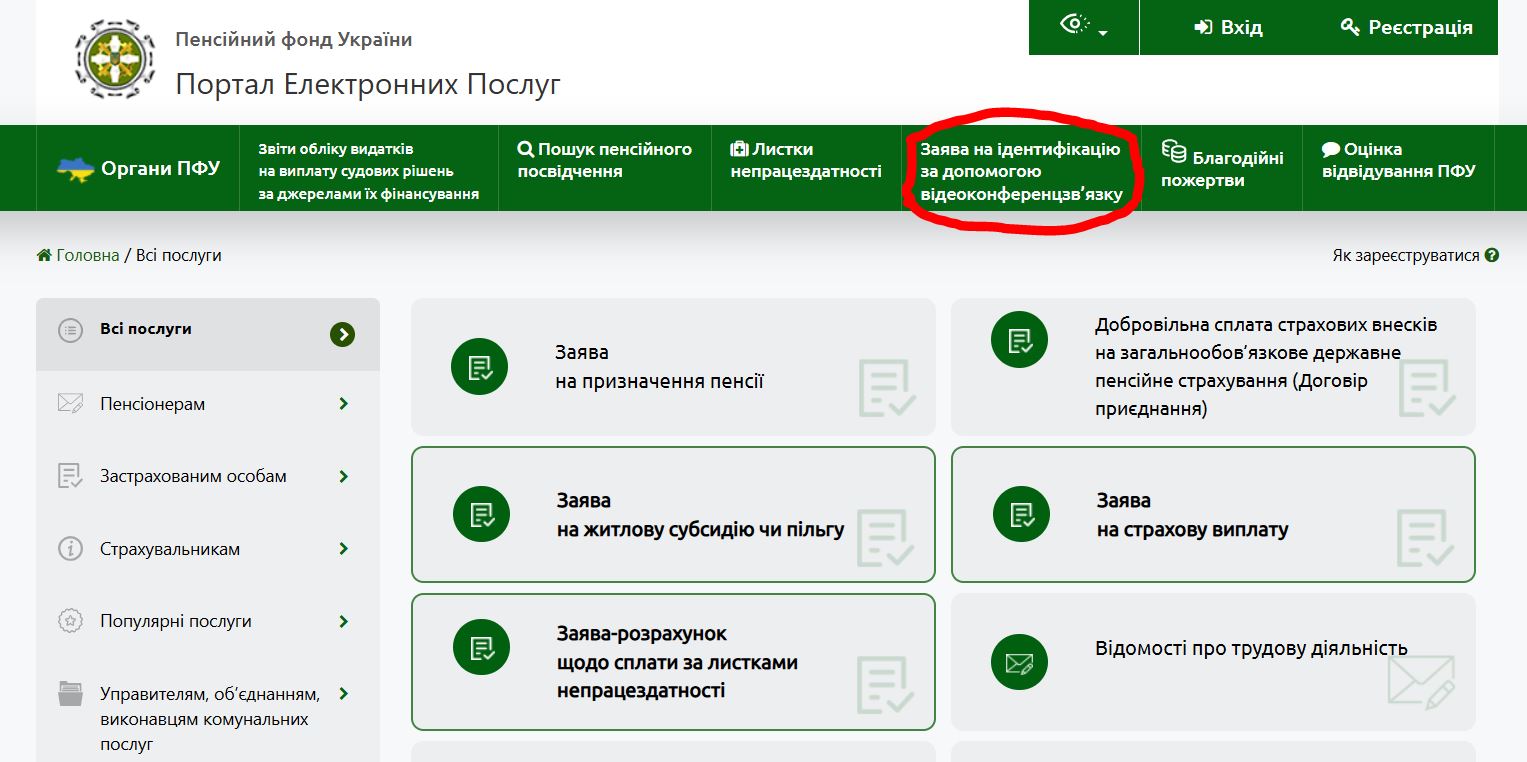Click the Вхід login button

point(1229,28)
